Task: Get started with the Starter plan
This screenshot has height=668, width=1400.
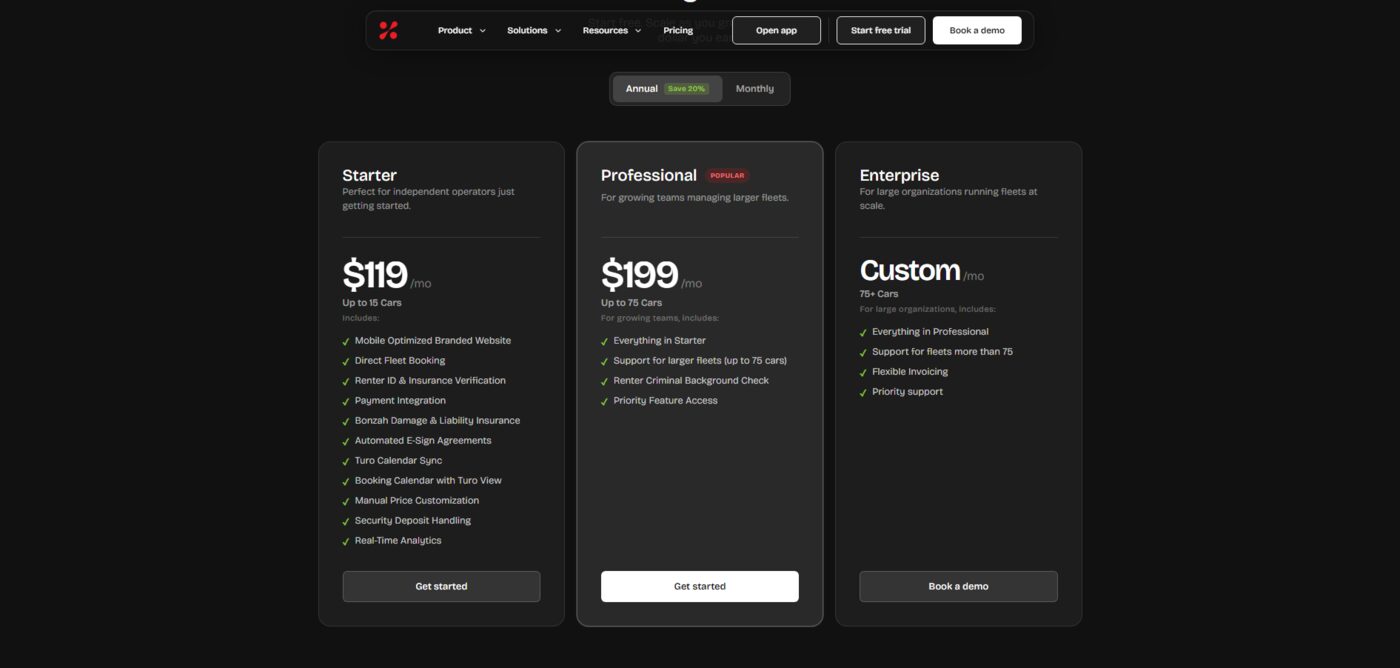Action: pyautogui.click(x=441, y=586)
